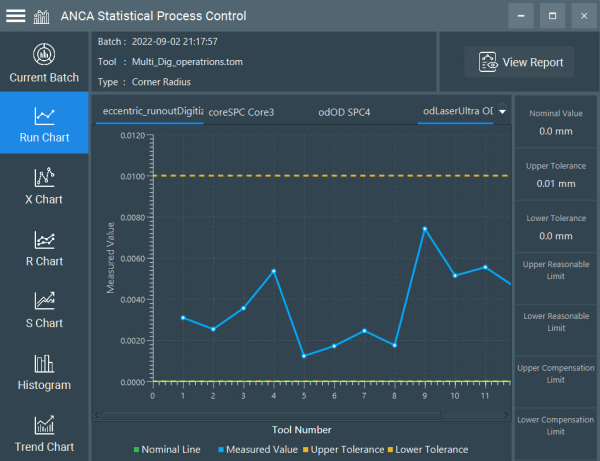Select the eccentric_runoutDigital tab
The image size is (600, 461).
coord(150,112)
